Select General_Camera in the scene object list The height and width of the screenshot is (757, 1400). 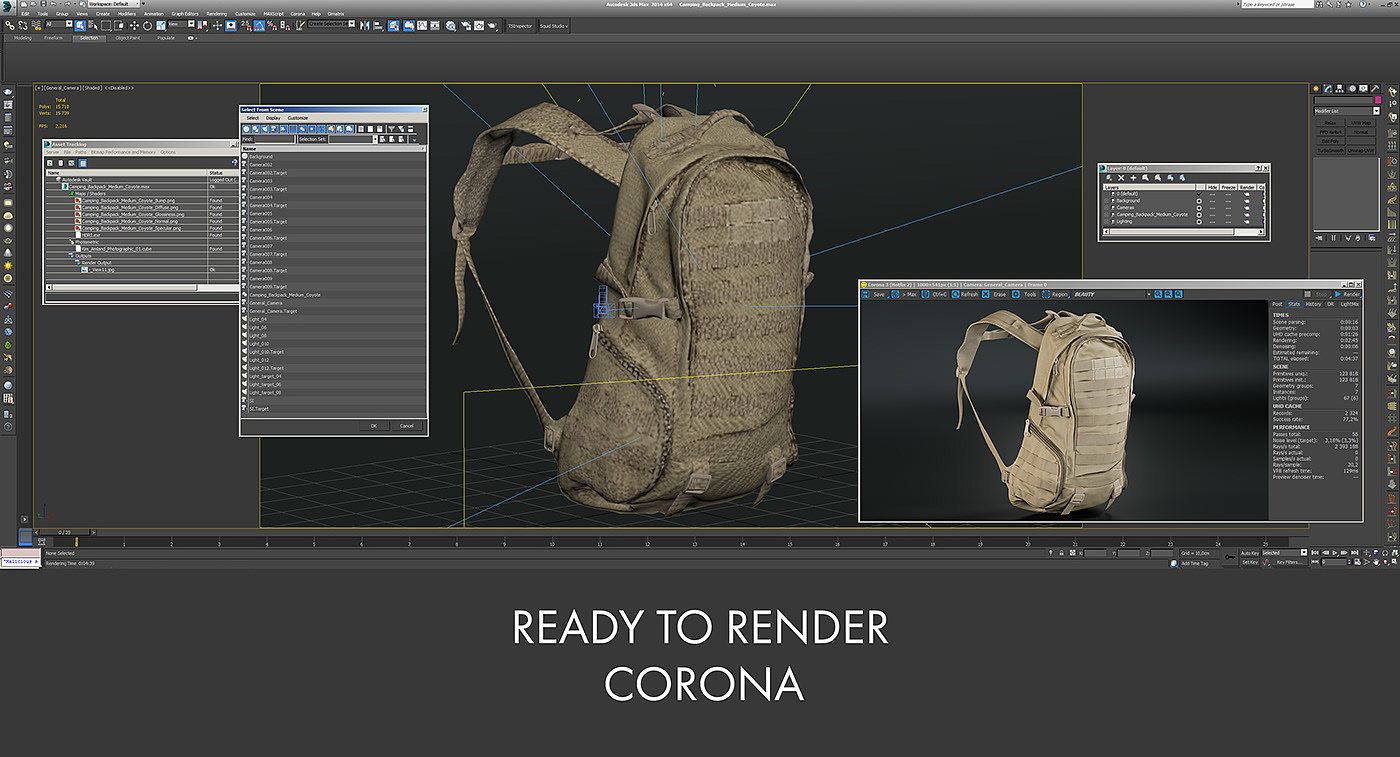tap(265, 303)
